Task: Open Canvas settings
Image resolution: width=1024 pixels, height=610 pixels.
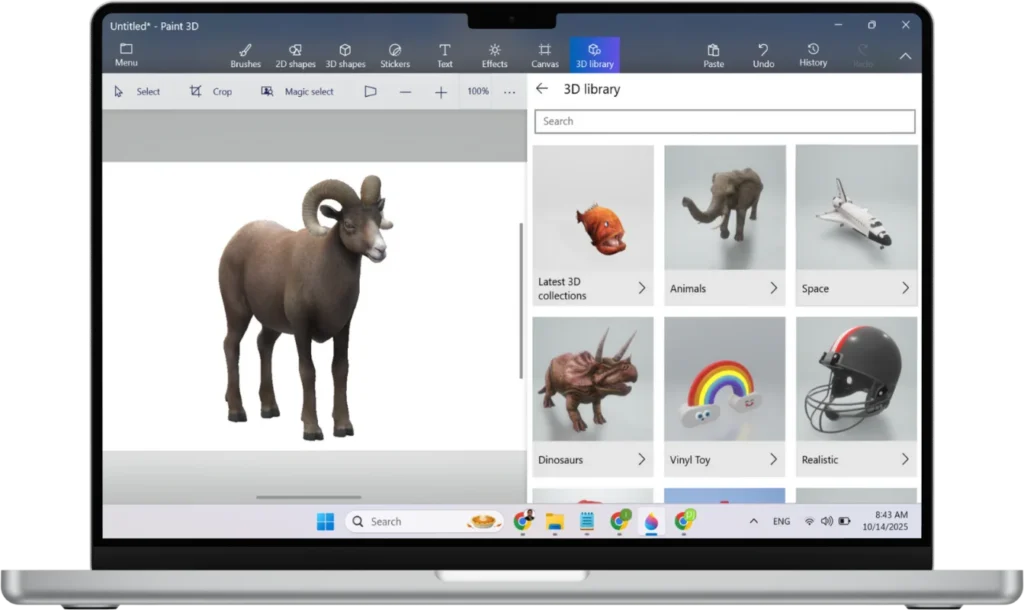Action: click(x=545, y=55)
